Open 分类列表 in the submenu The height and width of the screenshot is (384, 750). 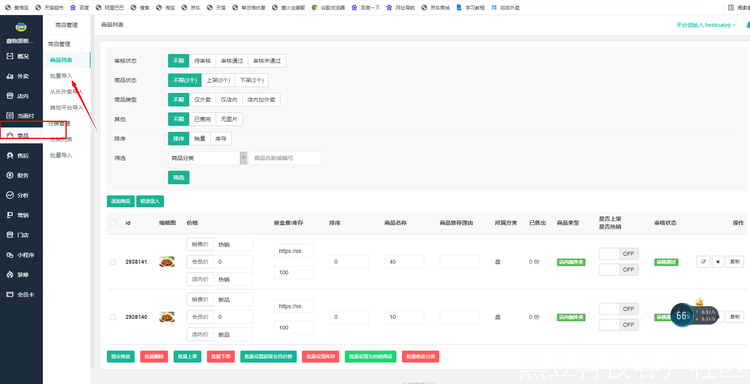coord(61,140)
